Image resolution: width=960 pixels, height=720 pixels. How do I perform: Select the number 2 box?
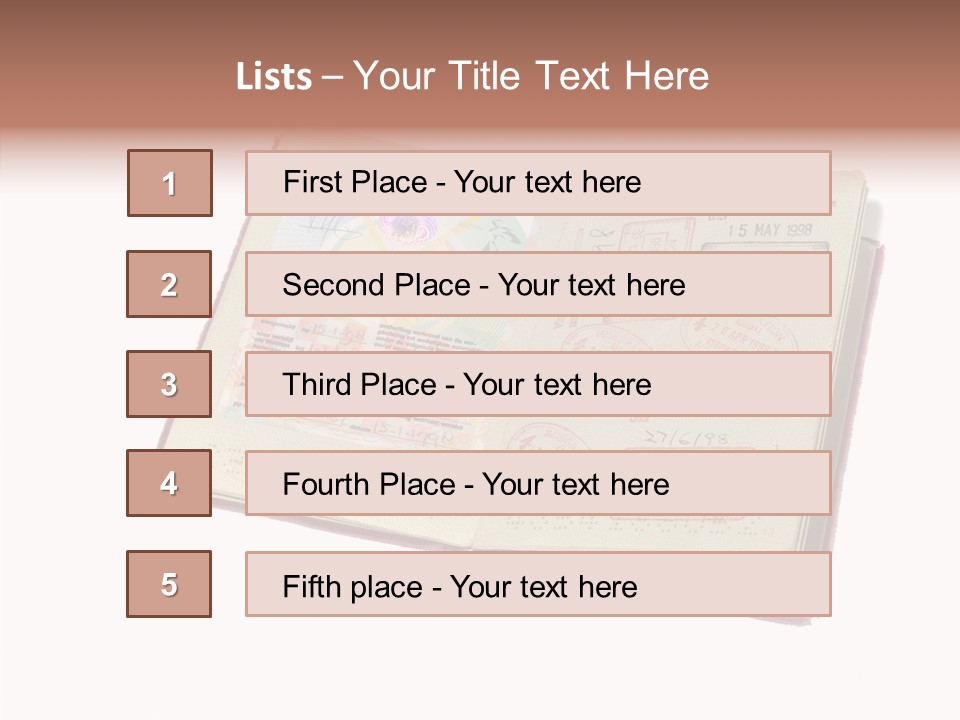(169, 284)
